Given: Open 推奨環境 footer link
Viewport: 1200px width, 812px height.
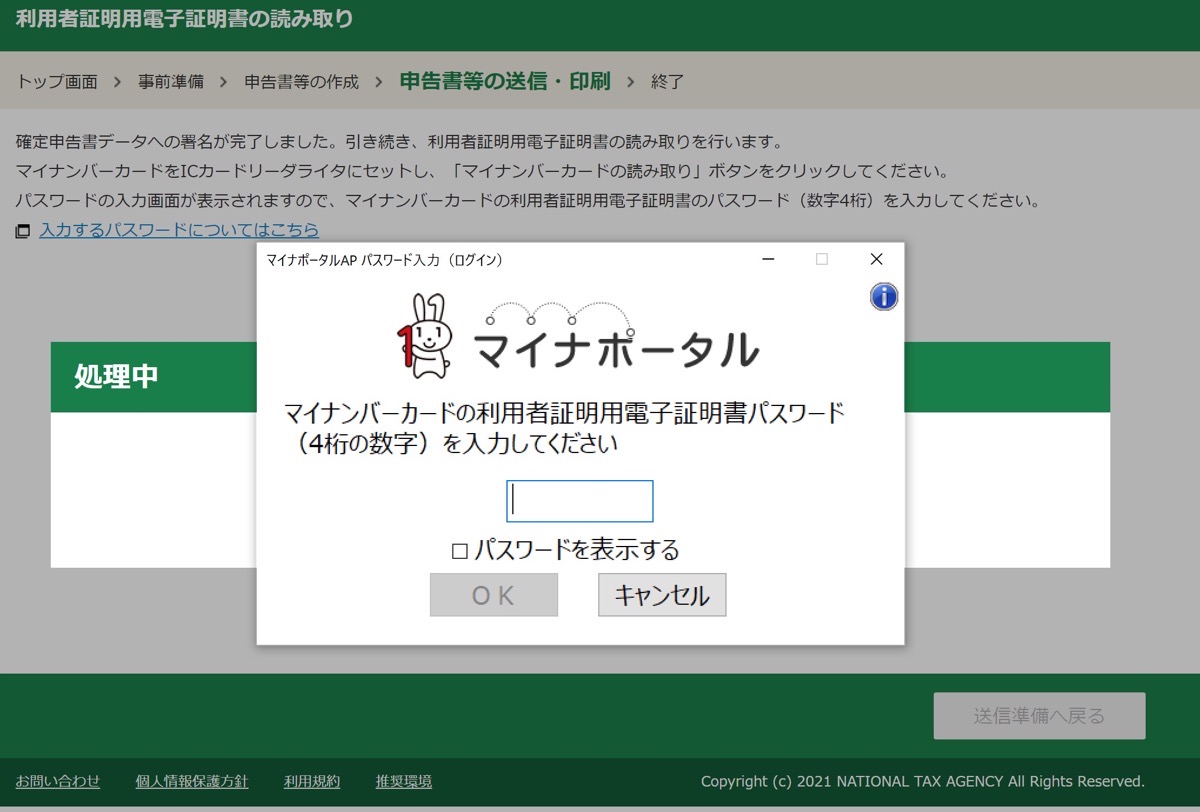Looking at the screenshot, I should tap(404, 781).
